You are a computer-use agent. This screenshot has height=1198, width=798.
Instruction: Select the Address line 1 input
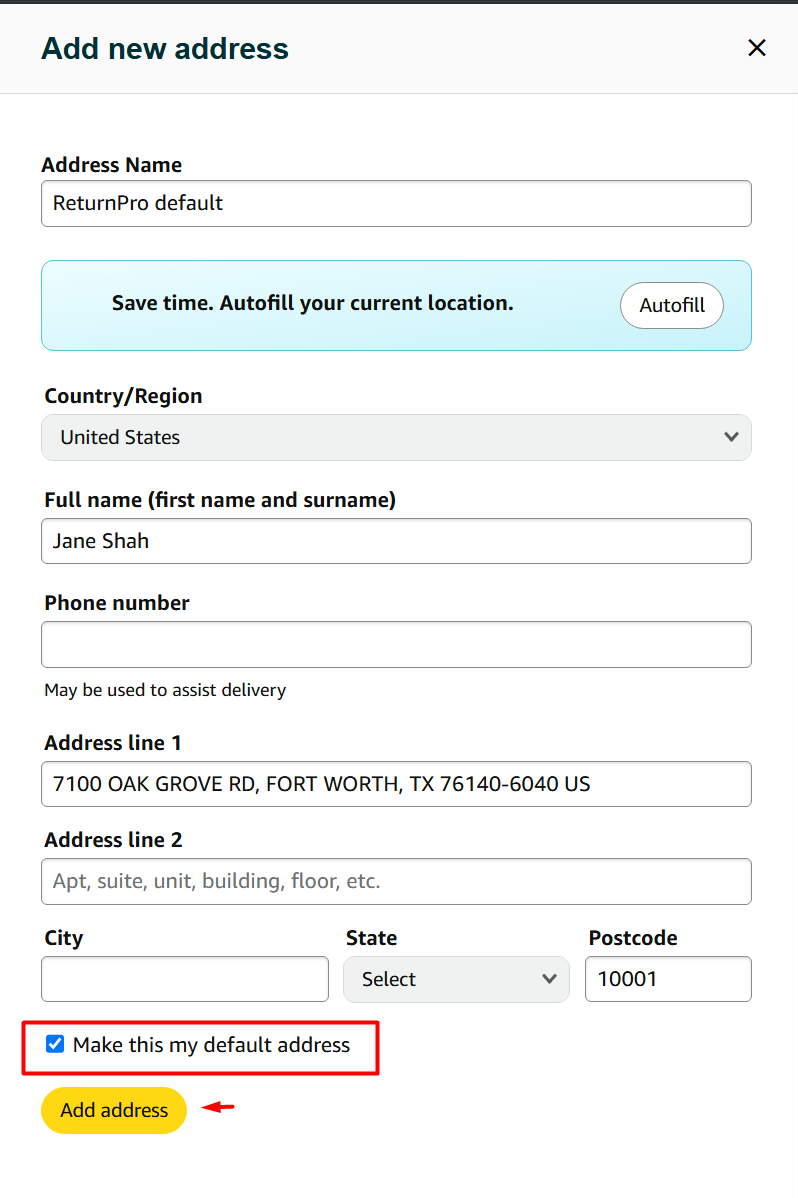pyautogui.click(x=395, y=784)
